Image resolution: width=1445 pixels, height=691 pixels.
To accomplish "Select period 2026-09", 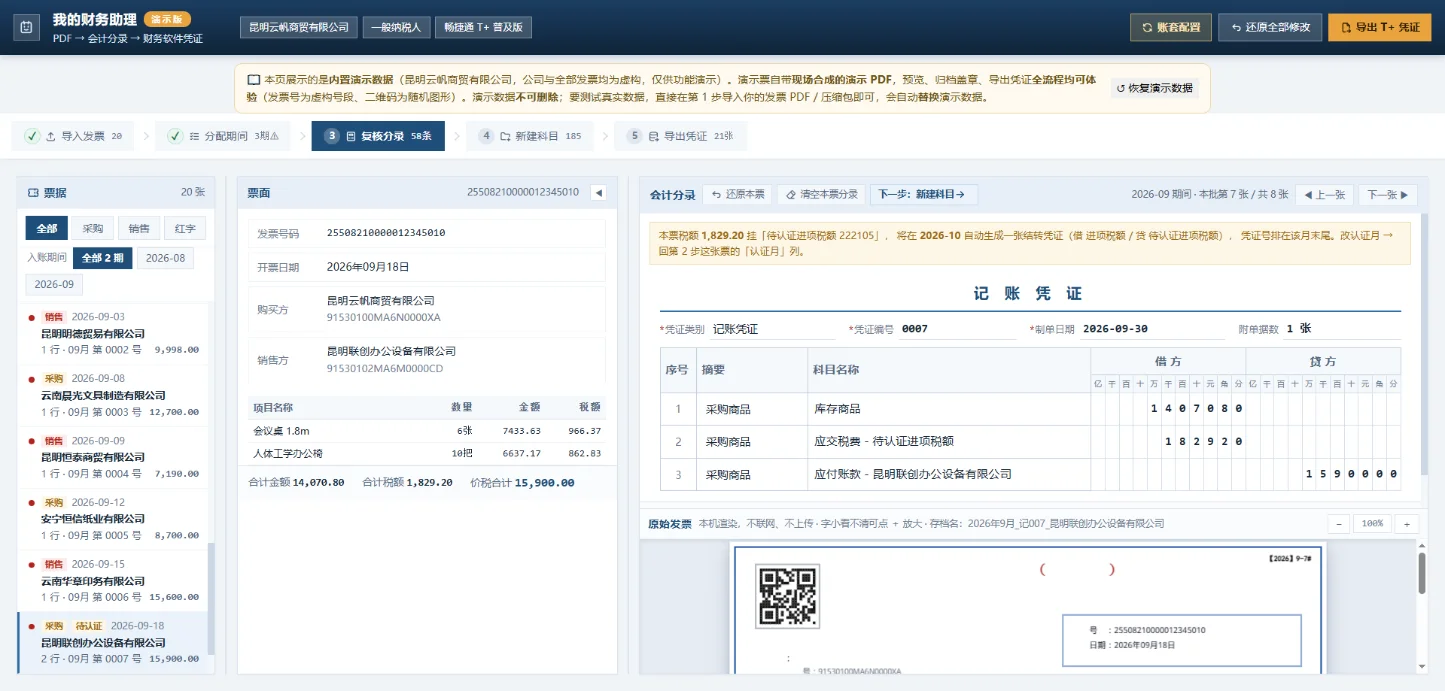I will (54, 284).
